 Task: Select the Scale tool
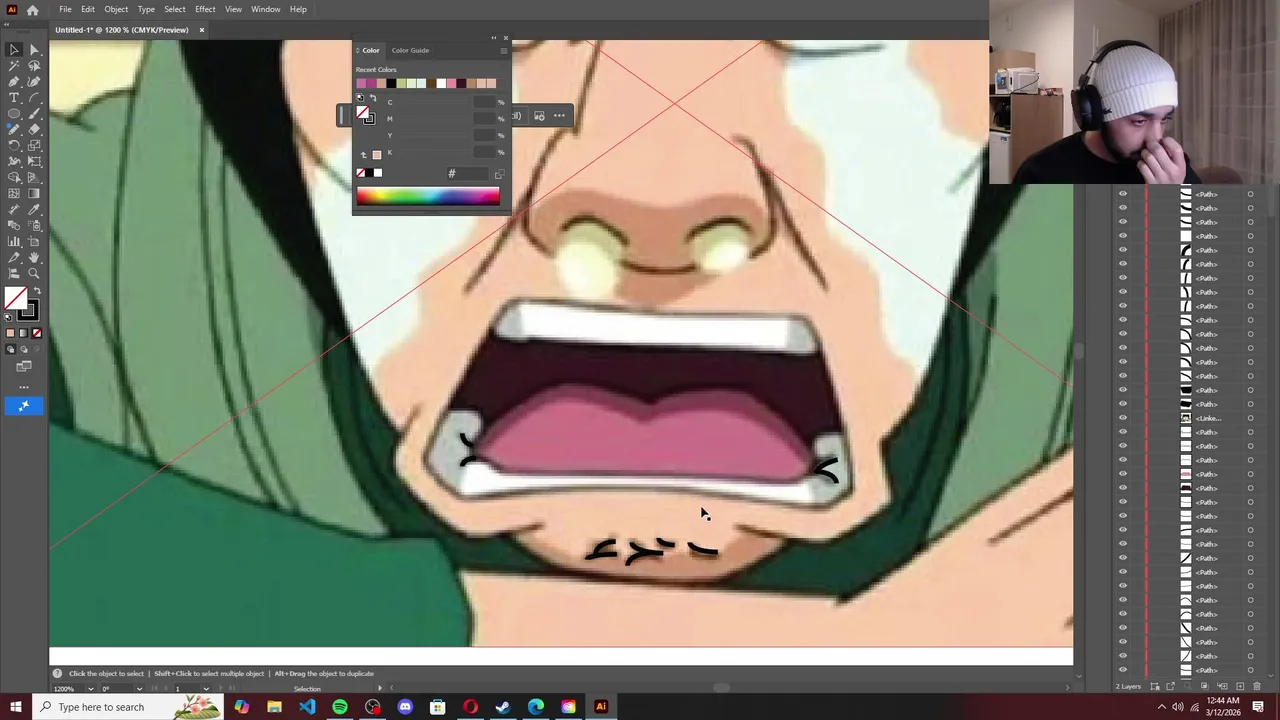click(x=34, y=145)
